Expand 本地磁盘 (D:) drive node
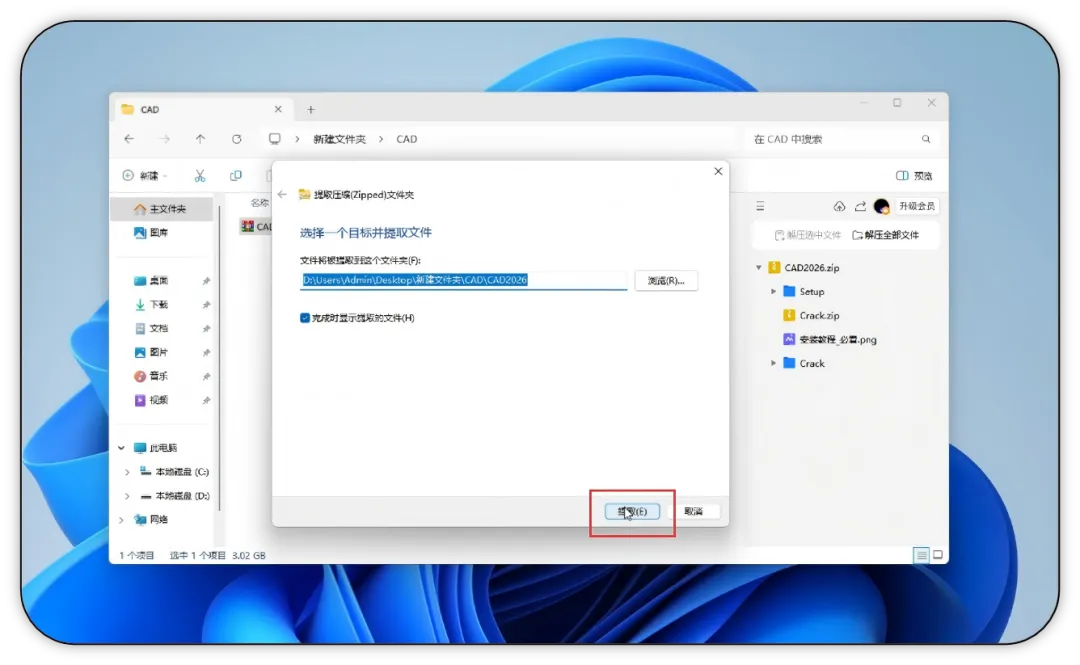The width and height of the screenshot is (1080, 665). tap(127, 496)
